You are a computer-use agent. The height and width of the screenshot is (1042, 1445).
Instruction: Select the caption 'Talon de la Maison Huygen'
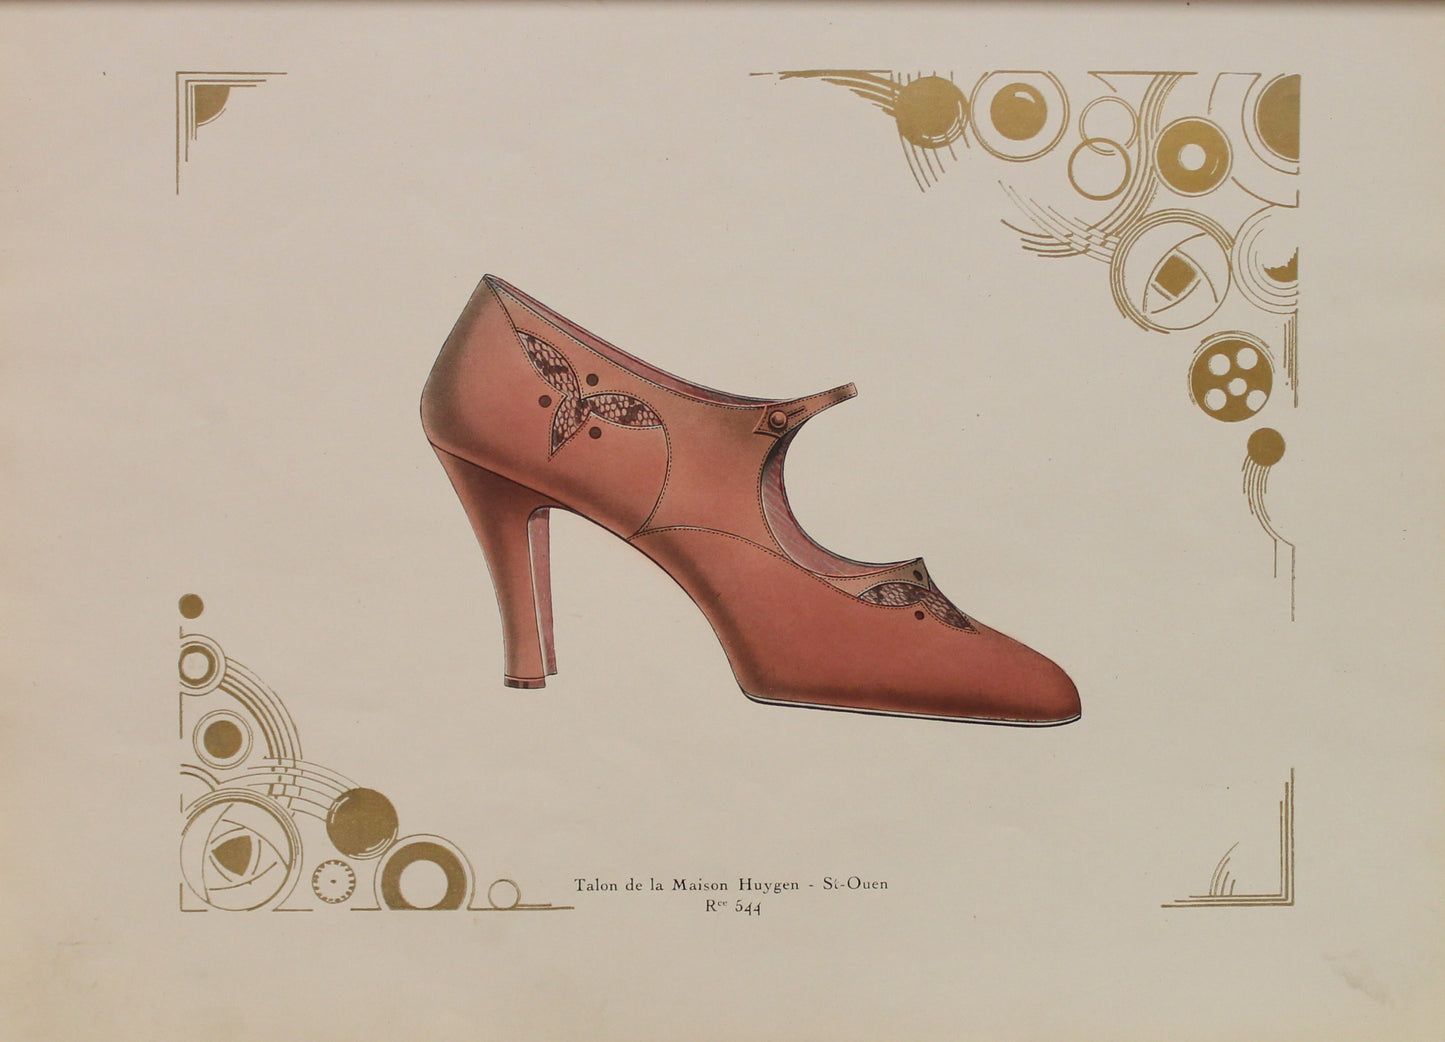(x=690, y=886)
